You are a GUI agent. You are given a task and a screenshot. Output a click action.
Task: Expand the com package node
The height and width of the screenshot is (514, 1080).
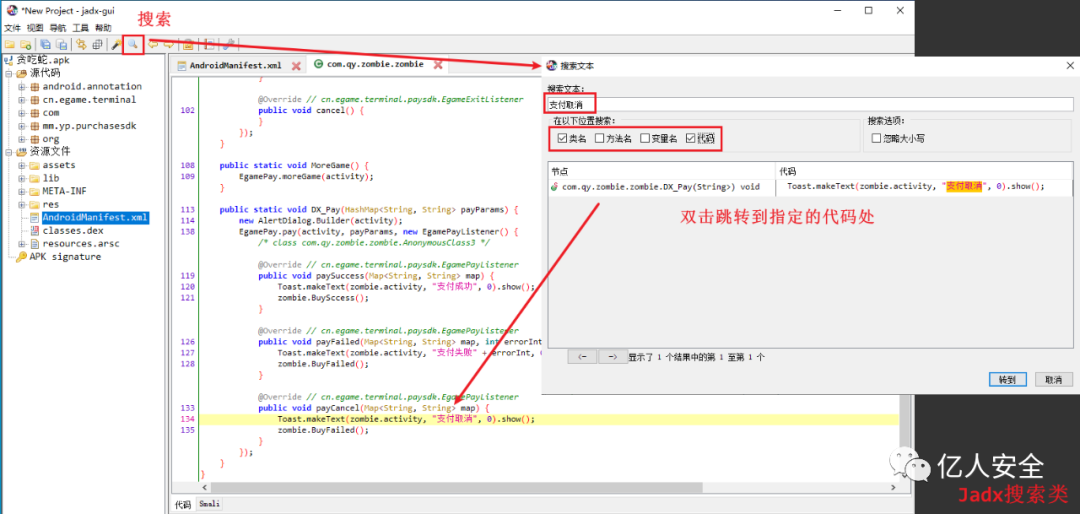22,113
